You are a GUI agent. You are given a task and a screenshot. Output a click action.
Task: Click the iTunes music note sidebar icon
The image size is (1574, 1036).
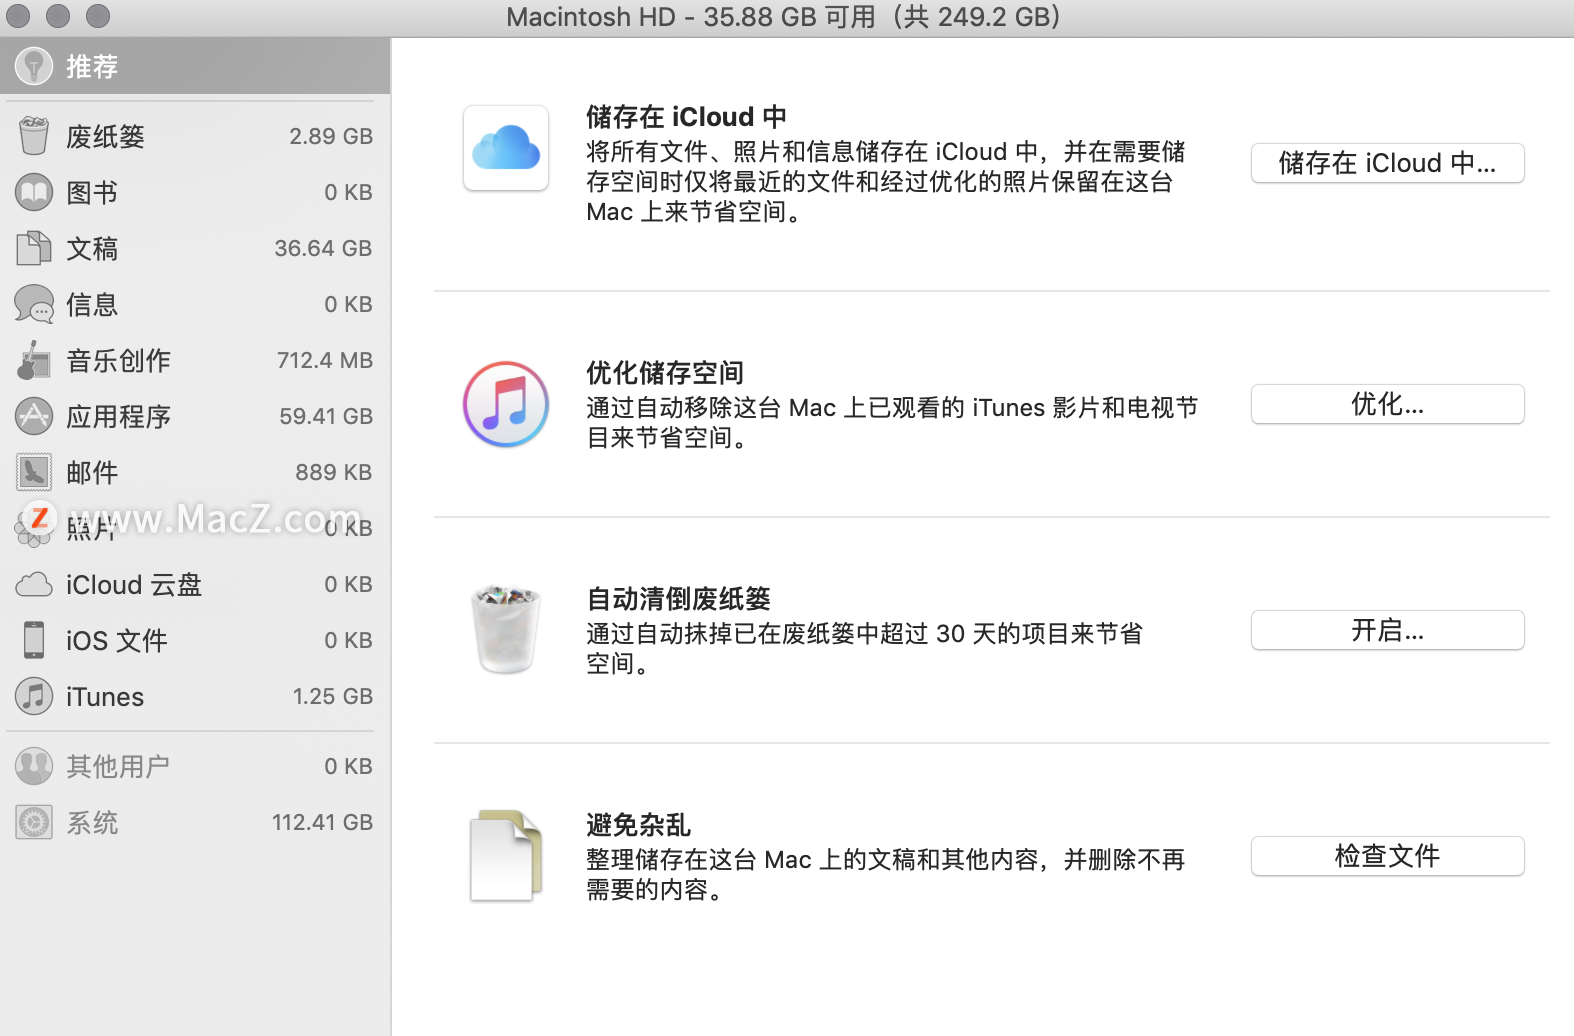[34, 696]
